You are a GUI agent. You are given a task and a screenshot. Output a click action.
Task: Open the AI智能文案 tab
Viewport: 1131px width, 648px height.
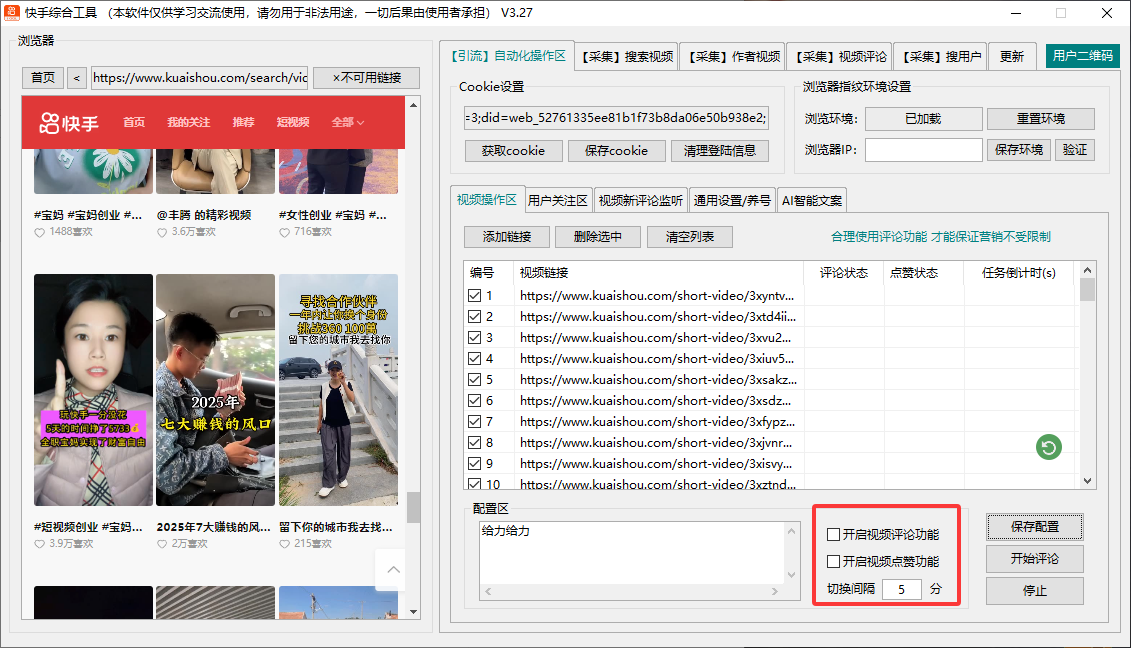click(812, 200)
